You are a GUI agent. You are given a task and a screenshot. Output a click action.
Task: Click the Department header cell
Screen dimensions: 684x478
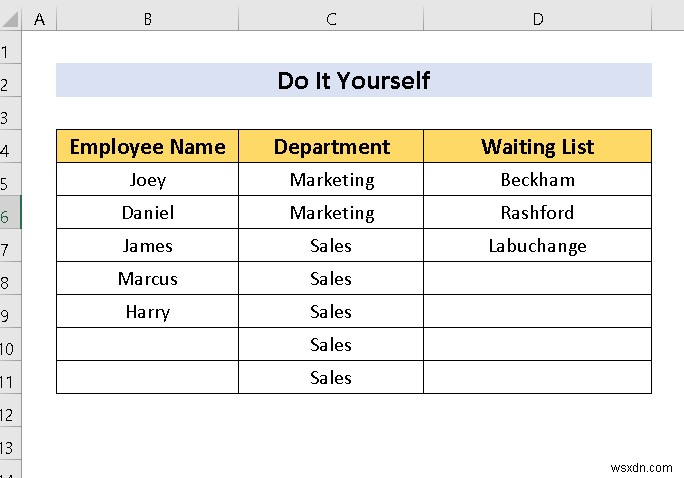[331, 147]
